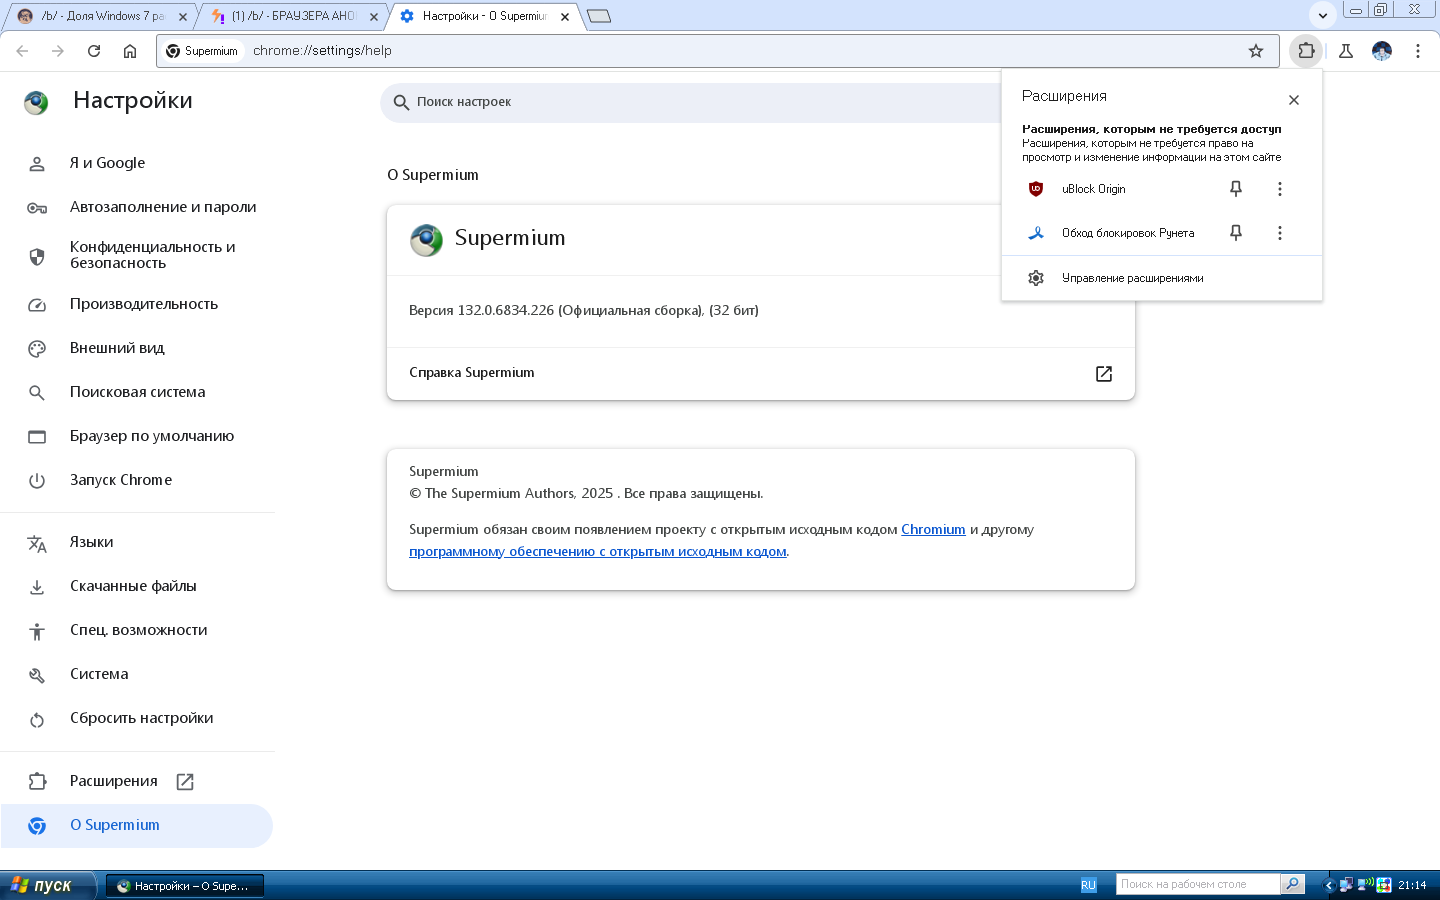Click the Версия 132.0.6834.226 text

pyautogui.click(x=584, y=311)
